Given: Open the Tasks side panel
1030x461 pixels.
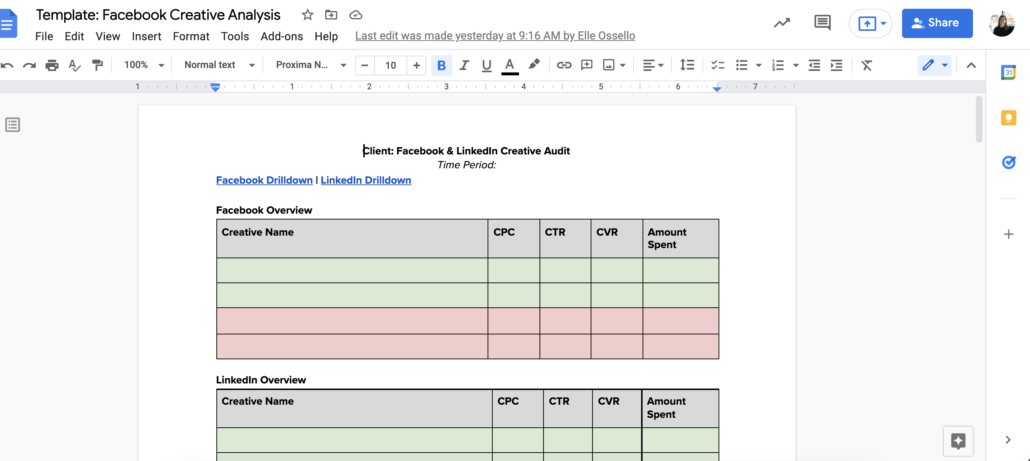Looking at the screenshot, I should 1008,162.
